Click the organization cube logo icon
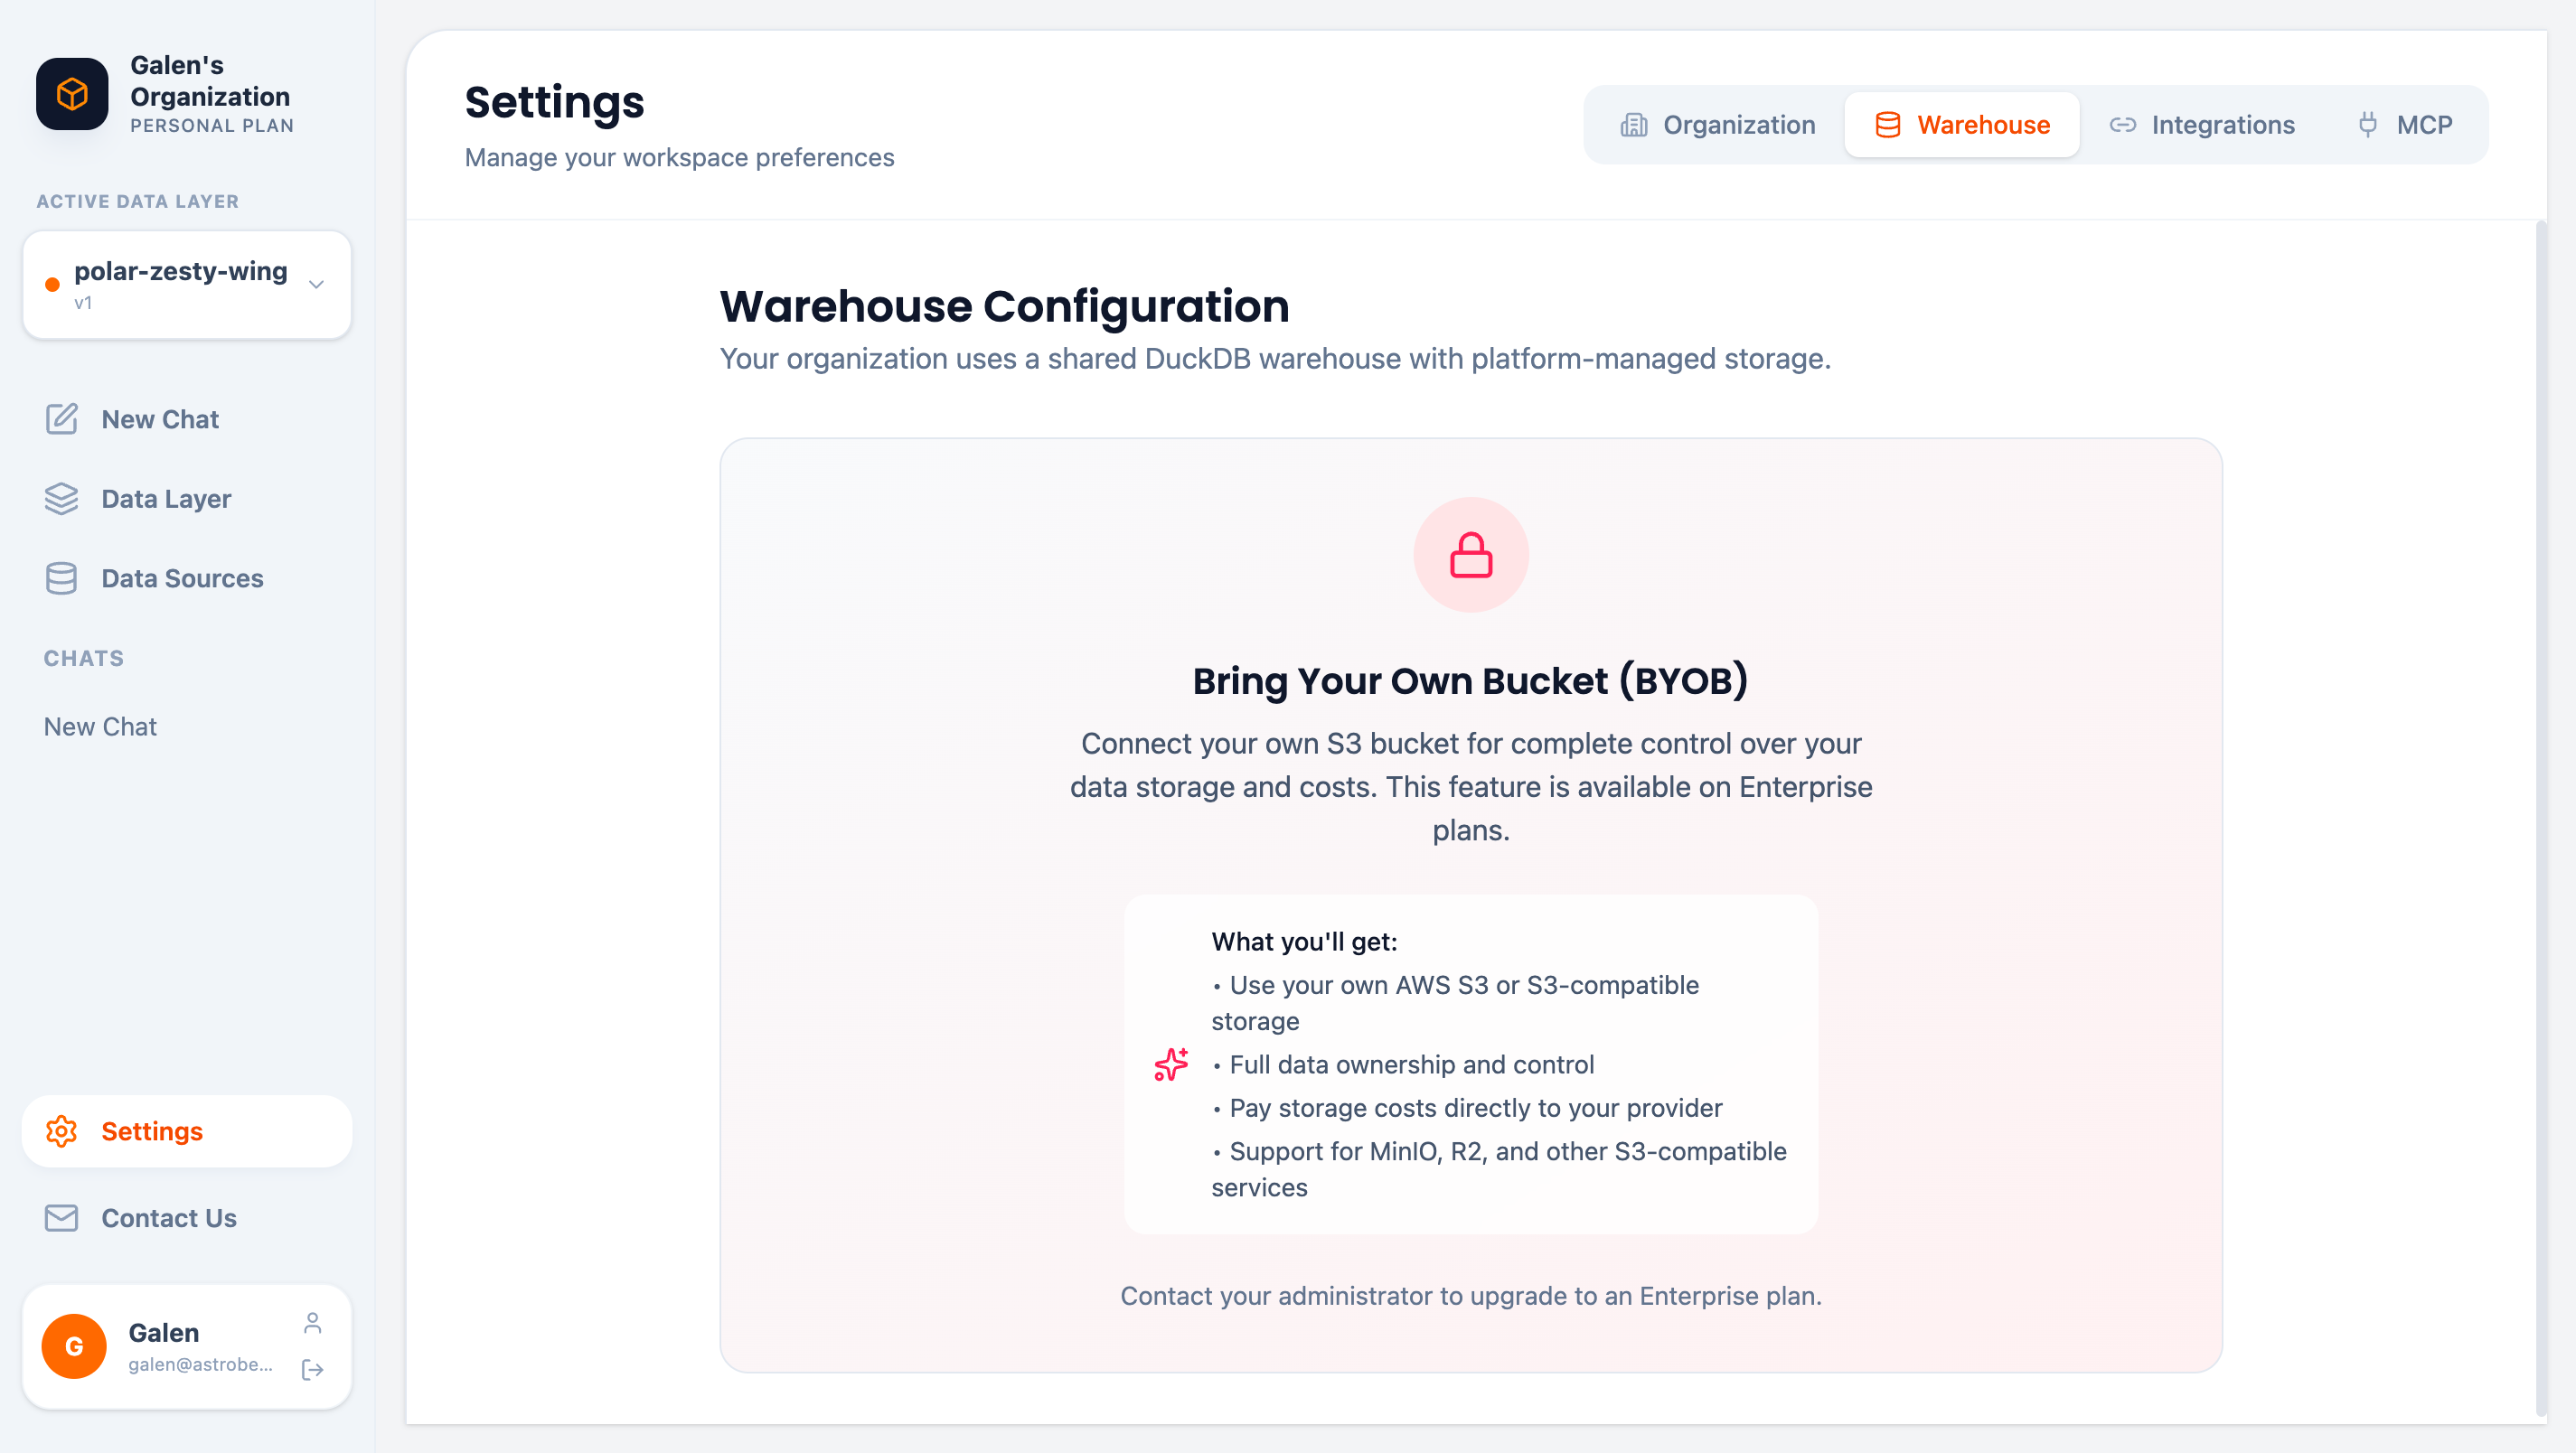Viewport: 2576px width, 1453px height. 72,94
